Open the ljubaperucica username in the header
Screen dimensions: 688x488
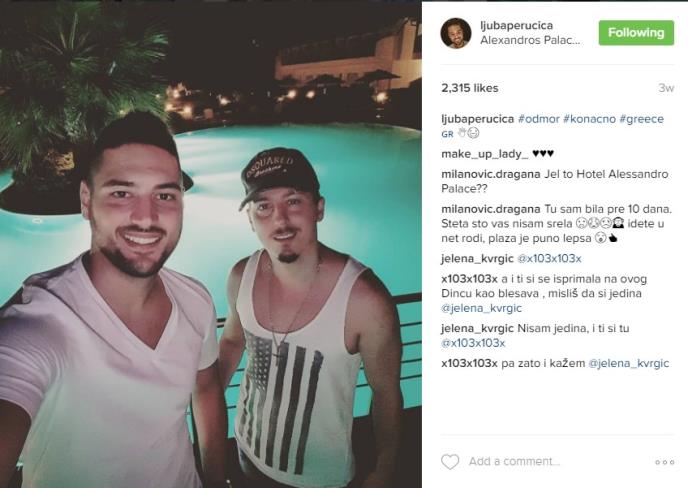click(x=516, y=25)
